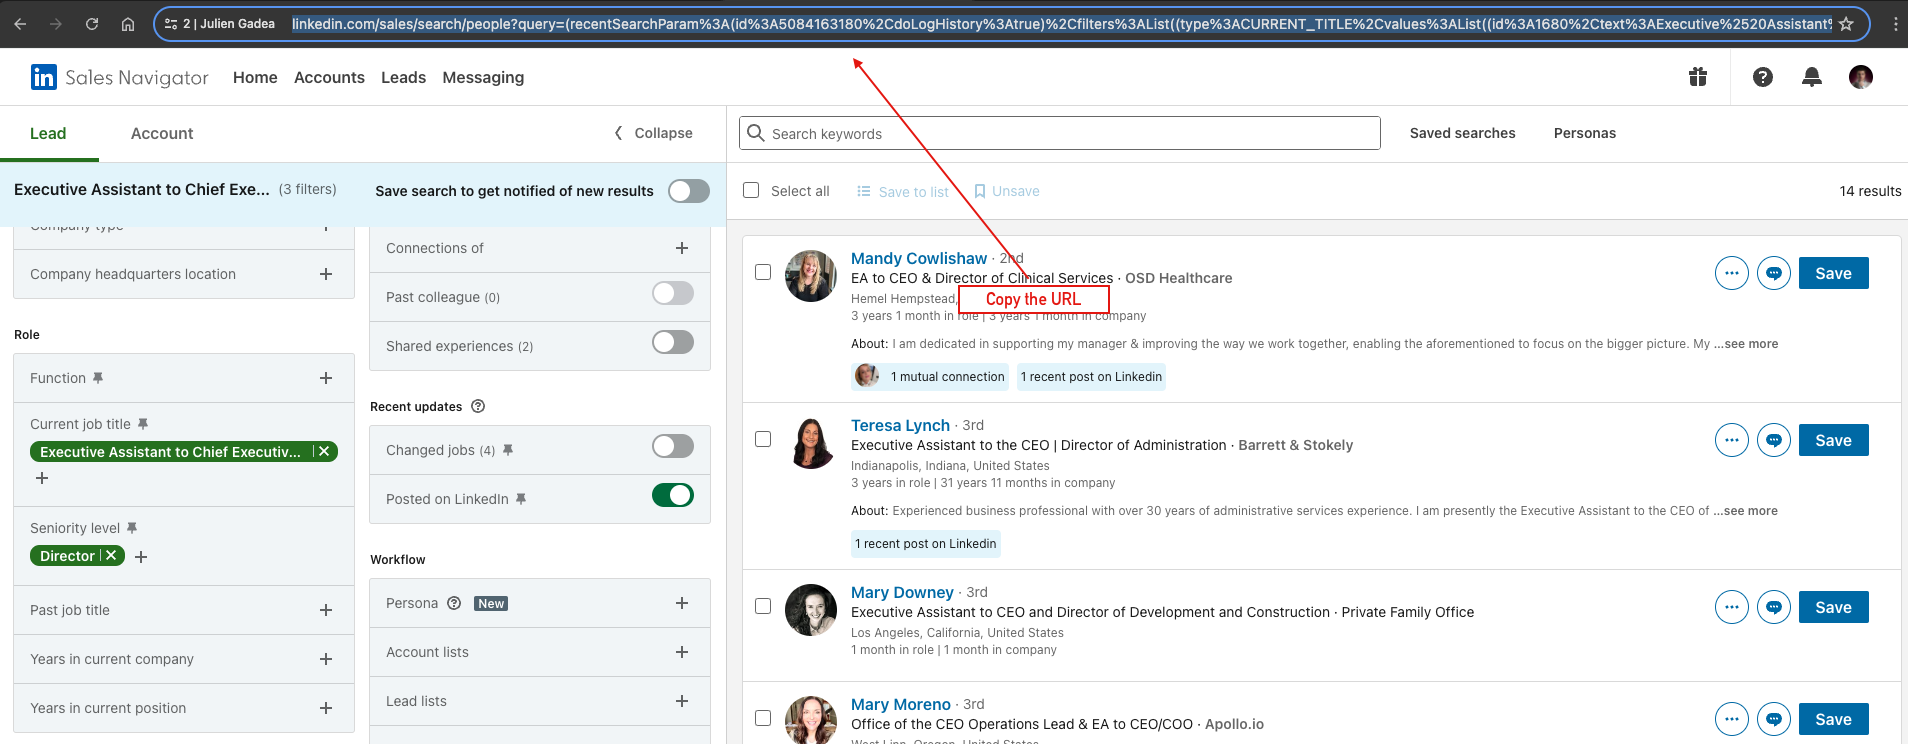Open the help question mark icon
1908x744 pixels.
1763,77
